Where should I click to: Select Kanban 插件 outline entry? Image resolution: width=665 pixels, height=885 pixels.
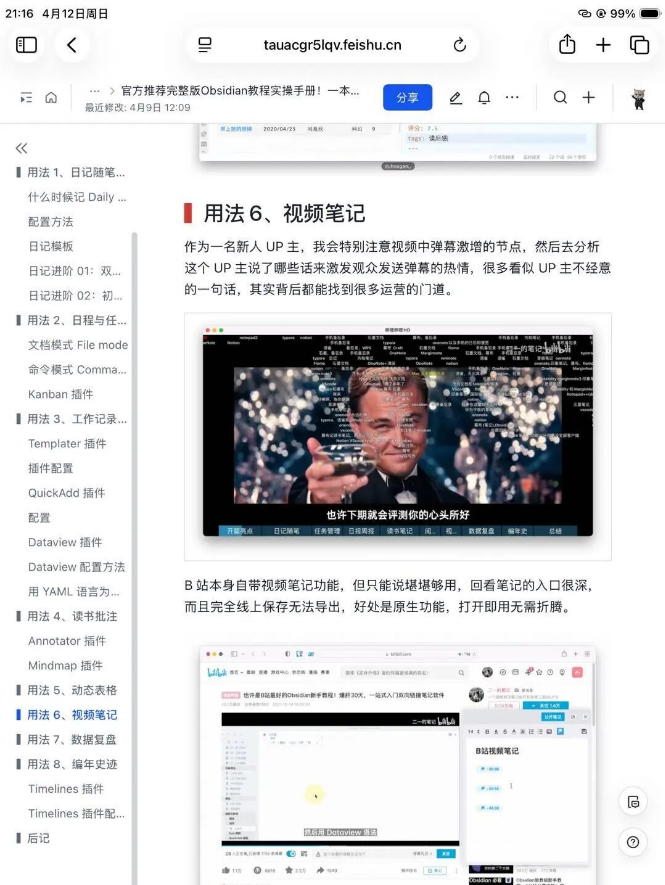61,394
